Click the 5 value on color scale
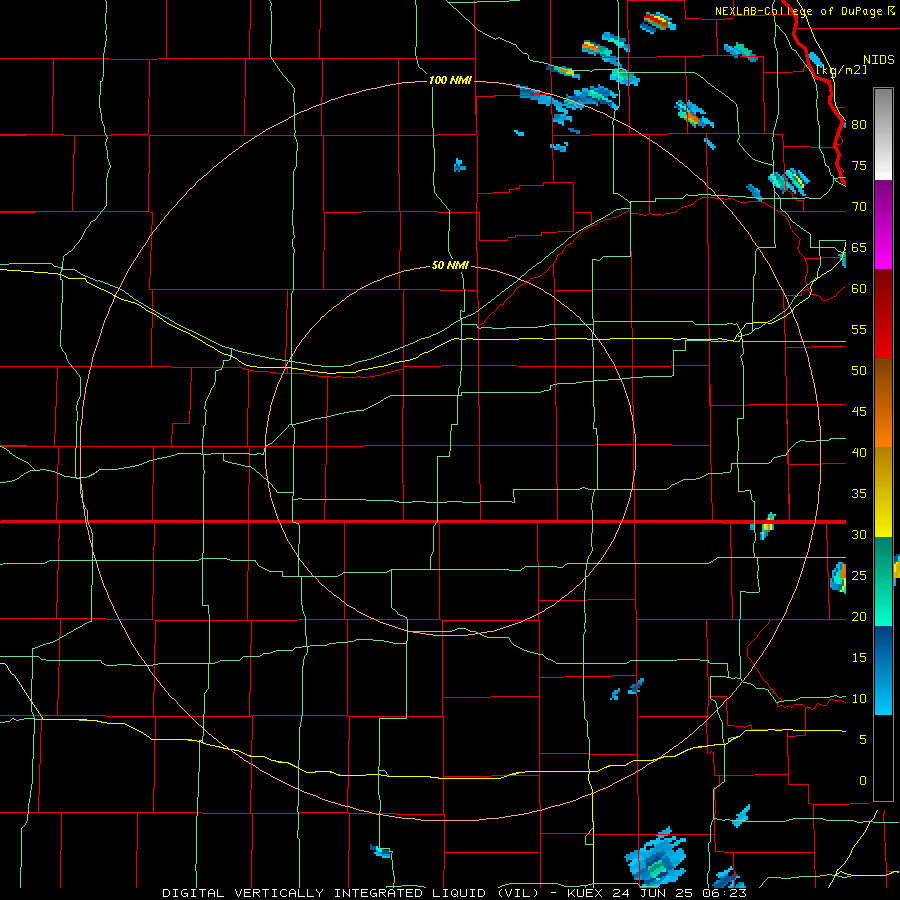The height and width of the screenshot is (900, 900). pos(863,739)
